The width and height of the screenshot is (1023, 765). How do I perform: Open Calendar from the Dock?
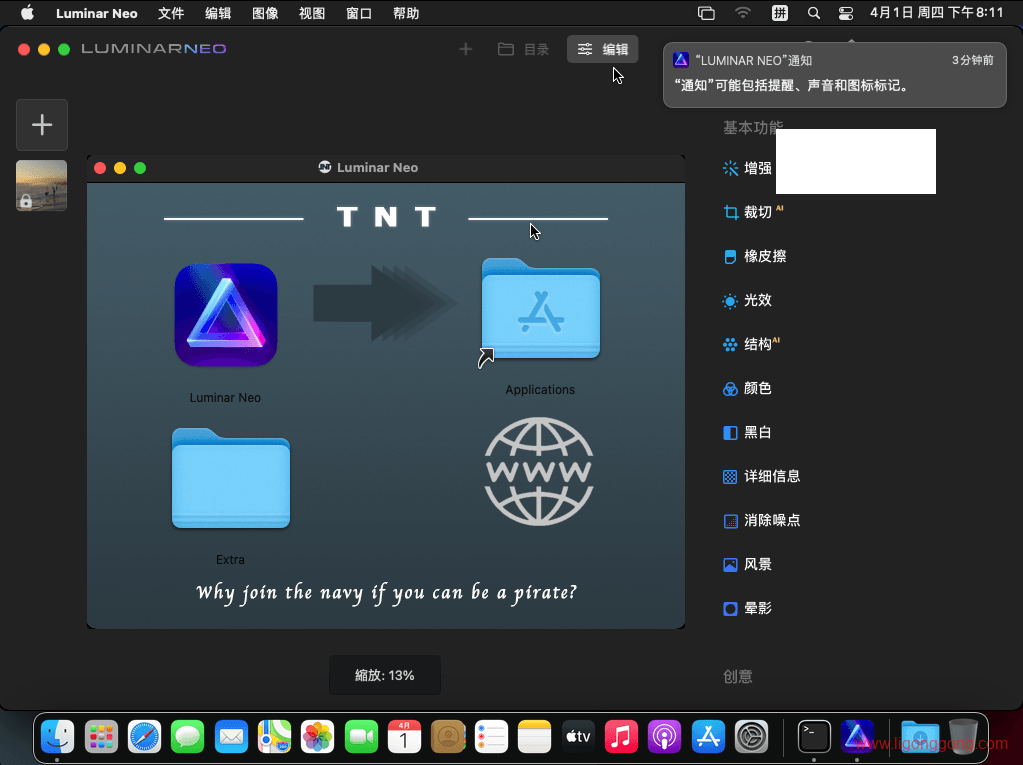(405, 737)
